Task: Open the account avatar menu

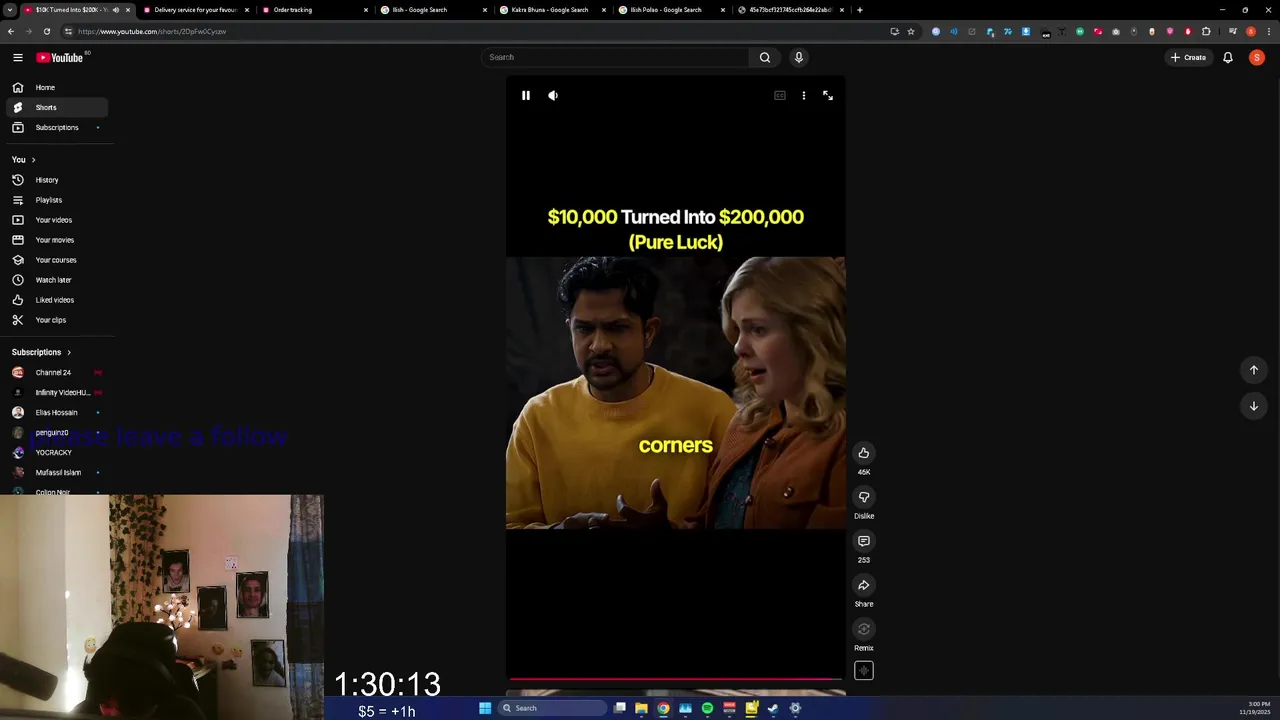Action: [x=1257, y=57]
